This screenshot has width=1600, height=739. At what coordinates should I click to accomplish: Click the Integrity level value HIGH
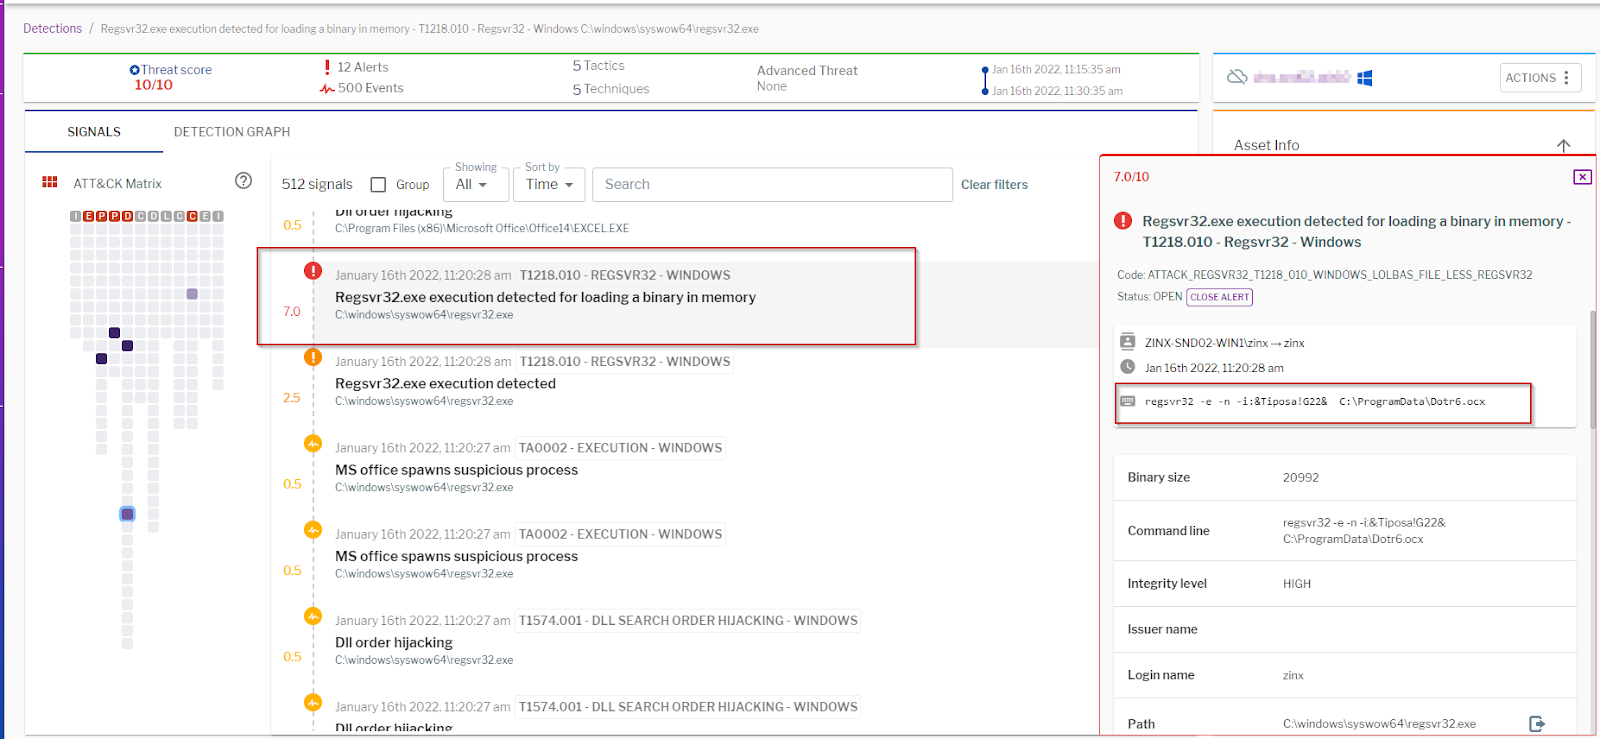[x=1297, y=584]
